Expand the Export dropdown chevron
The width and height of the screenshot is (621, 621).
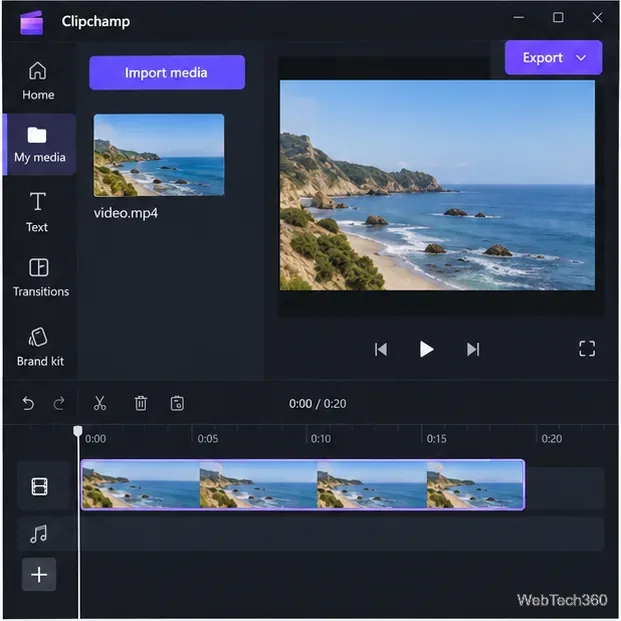tap(581, 58)
